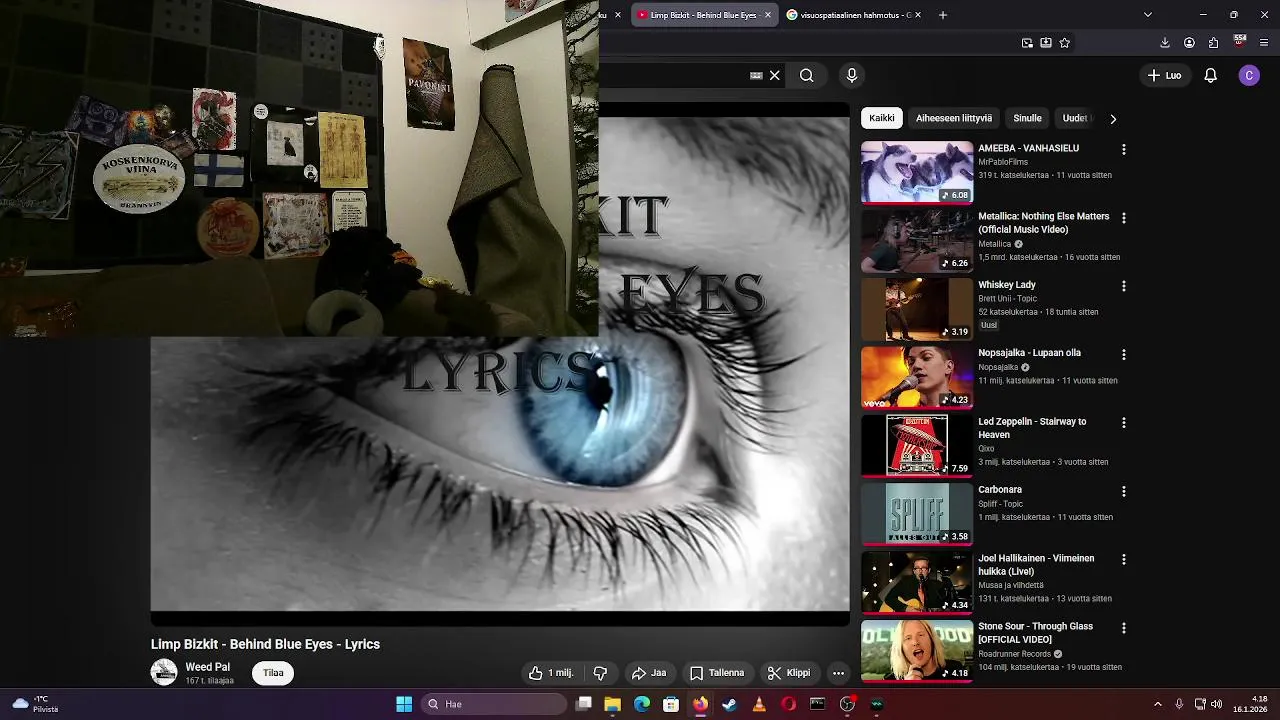Open the Metallica Nothing Else Matters thumbnail

click(x=917, y=241)
